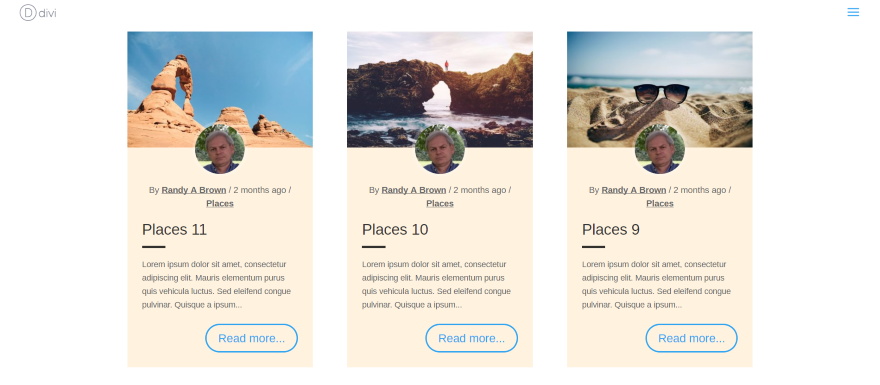Open Places category on Places 10 card
Screen dimensions: 880x385
(x=440, y=204)
